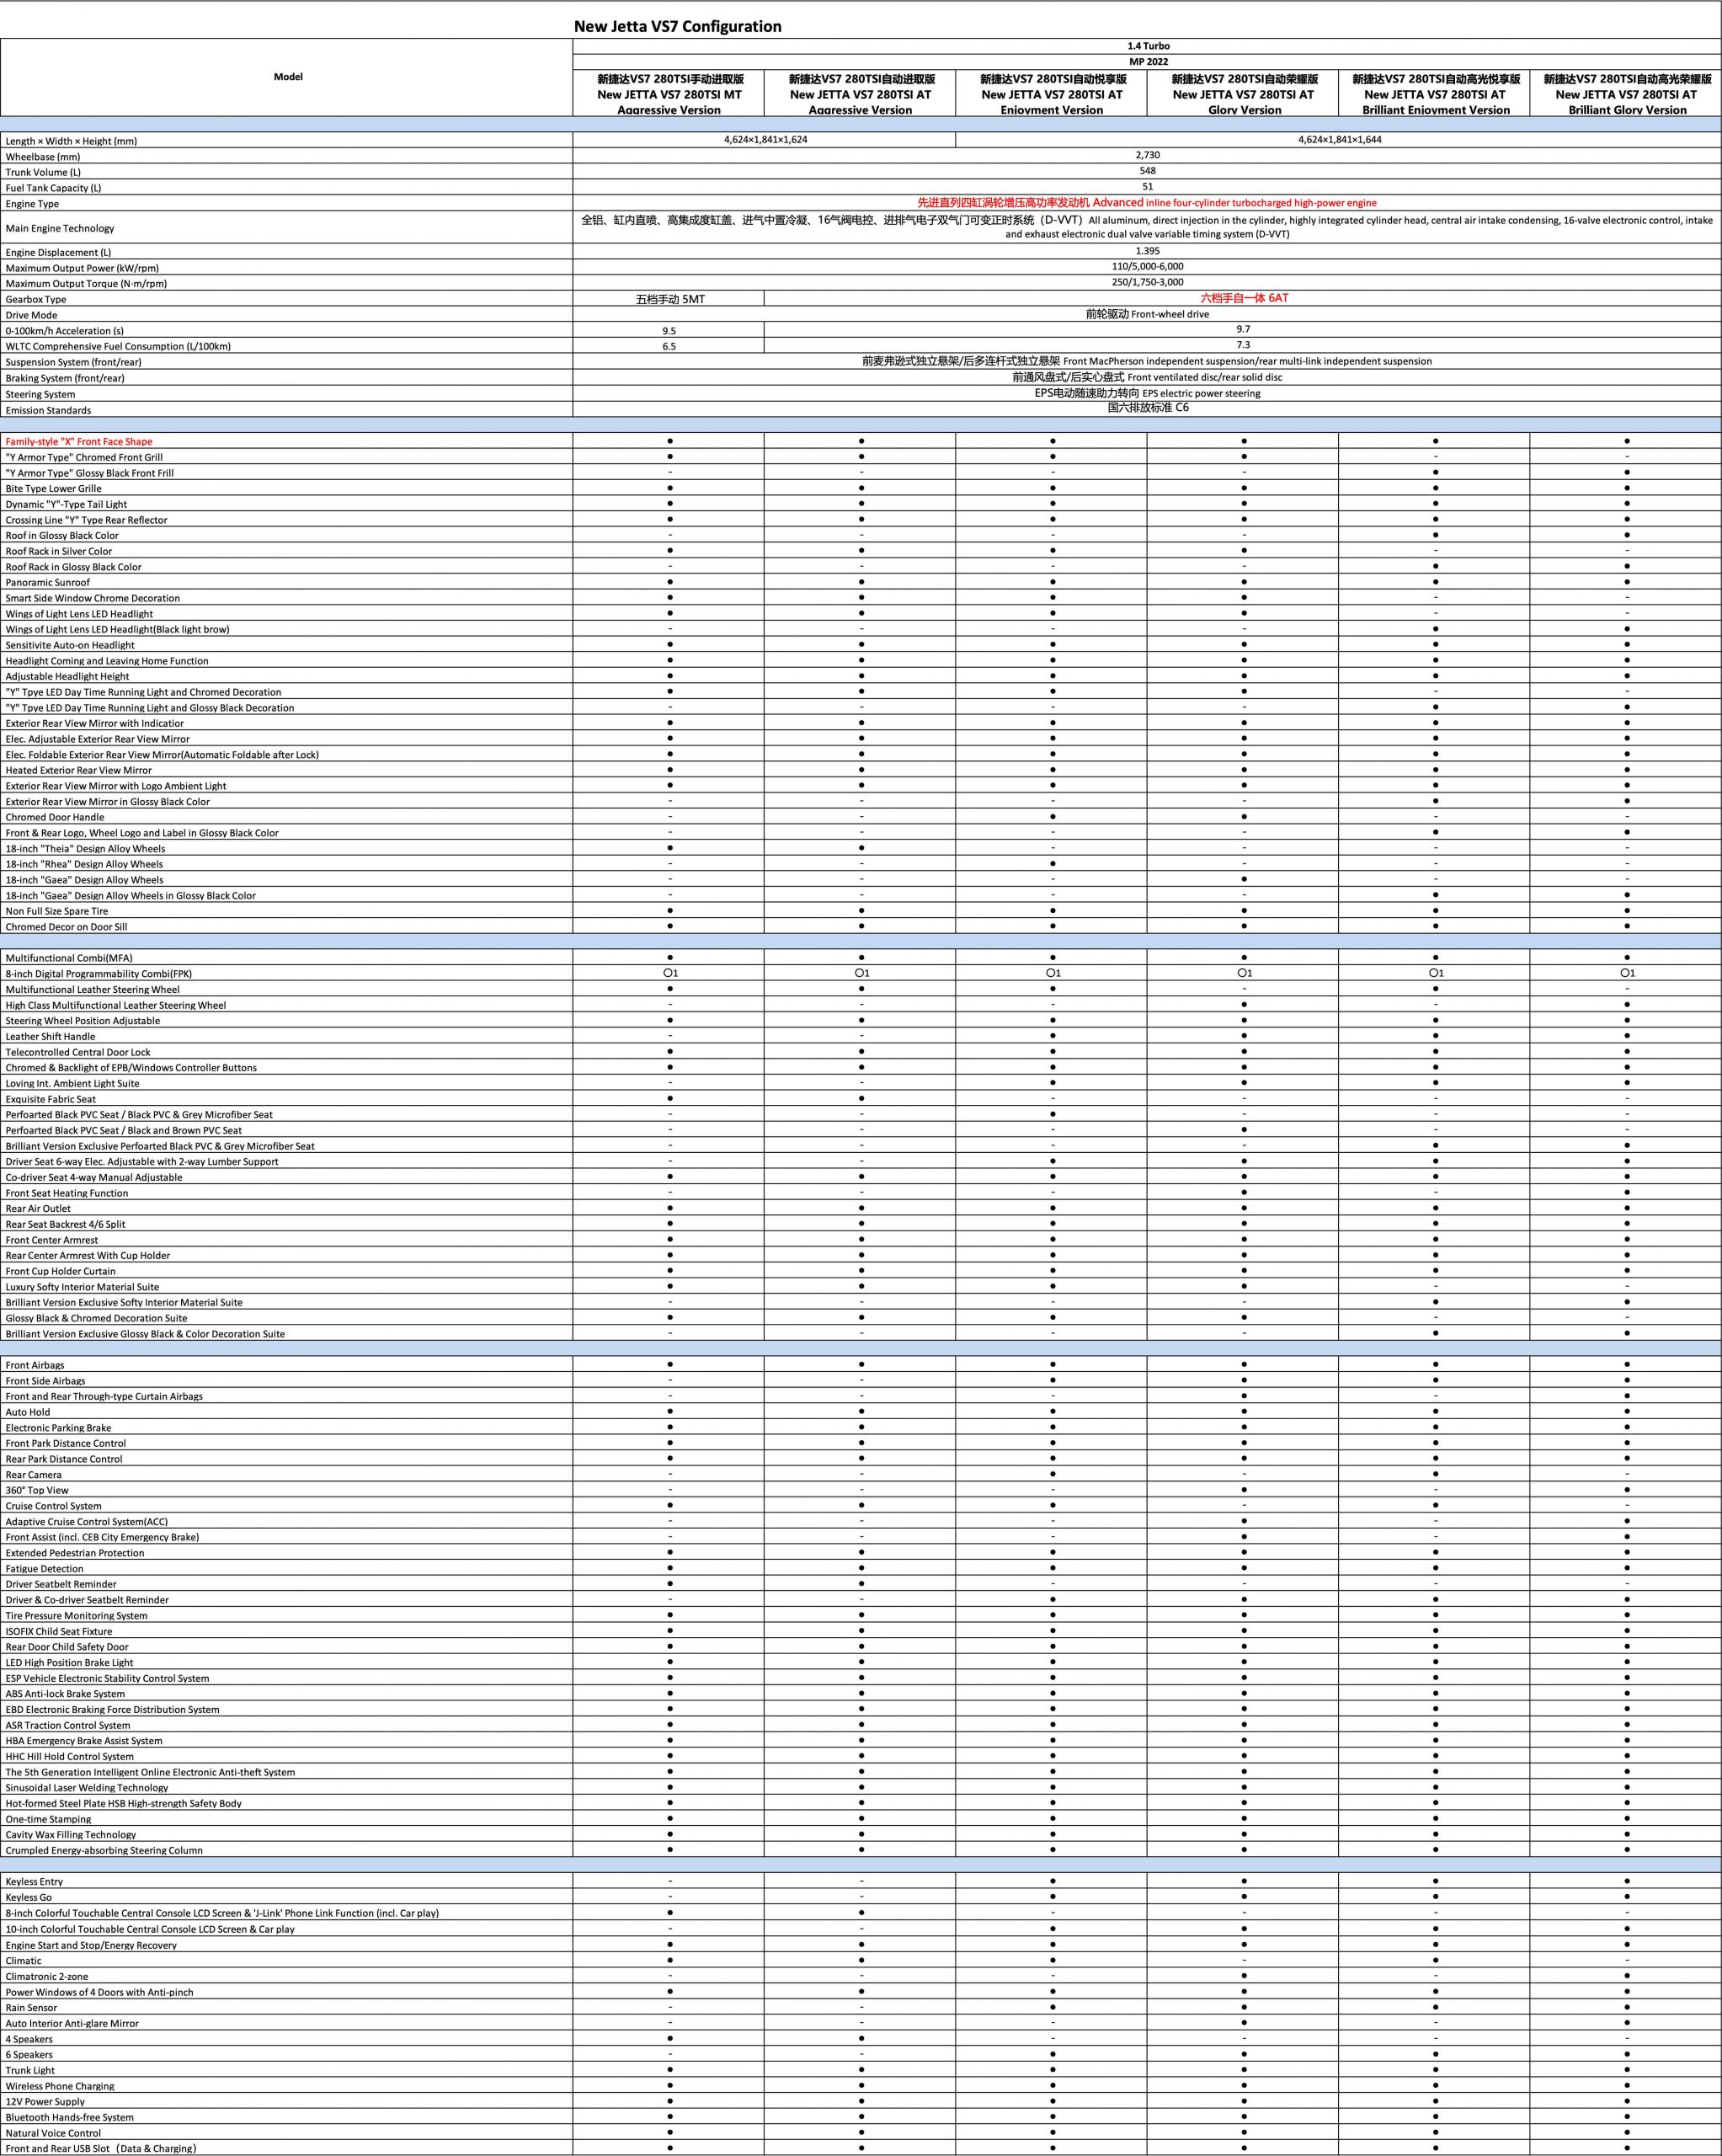Screen dimensions: 1722x2156
Task: Select the 'Electronic Parking Brake' label
Action: coord(58,1428)
